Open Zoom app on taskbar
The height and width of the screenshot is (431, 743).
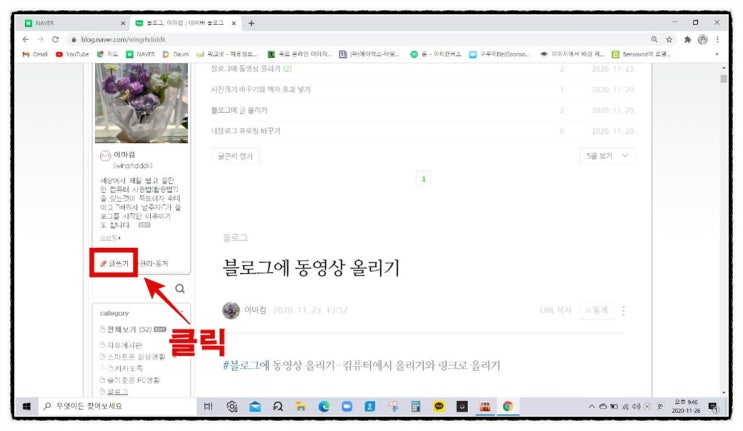pos(347,406)
